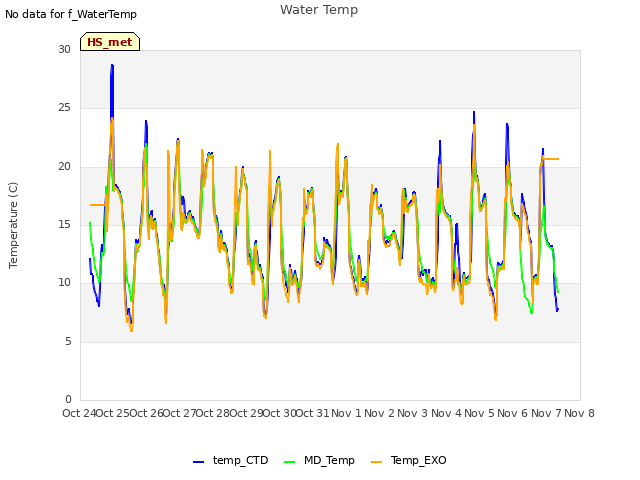This screenshot has width=640, height=480.
Task: Click the Nov 7 x-axis label
Action: pos(546,413)
